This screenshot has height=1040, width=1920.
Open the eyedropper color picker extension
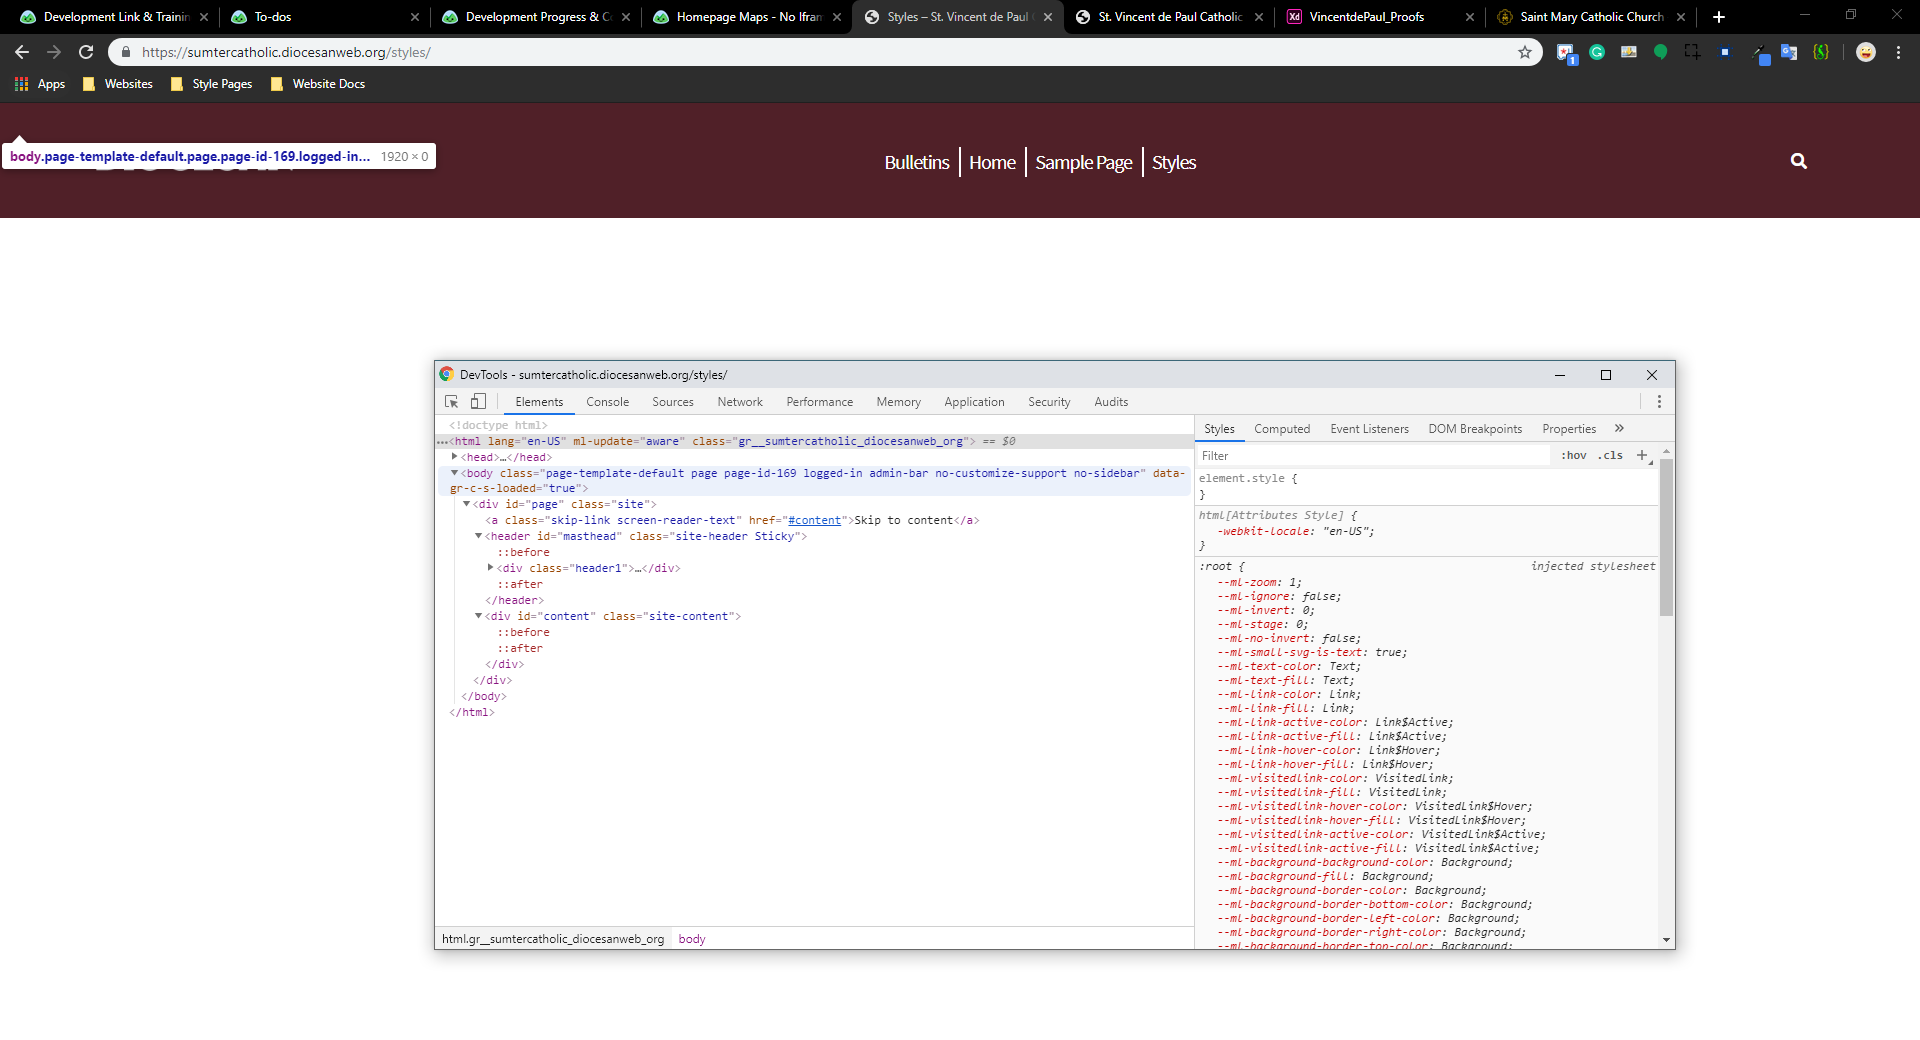1758,52
